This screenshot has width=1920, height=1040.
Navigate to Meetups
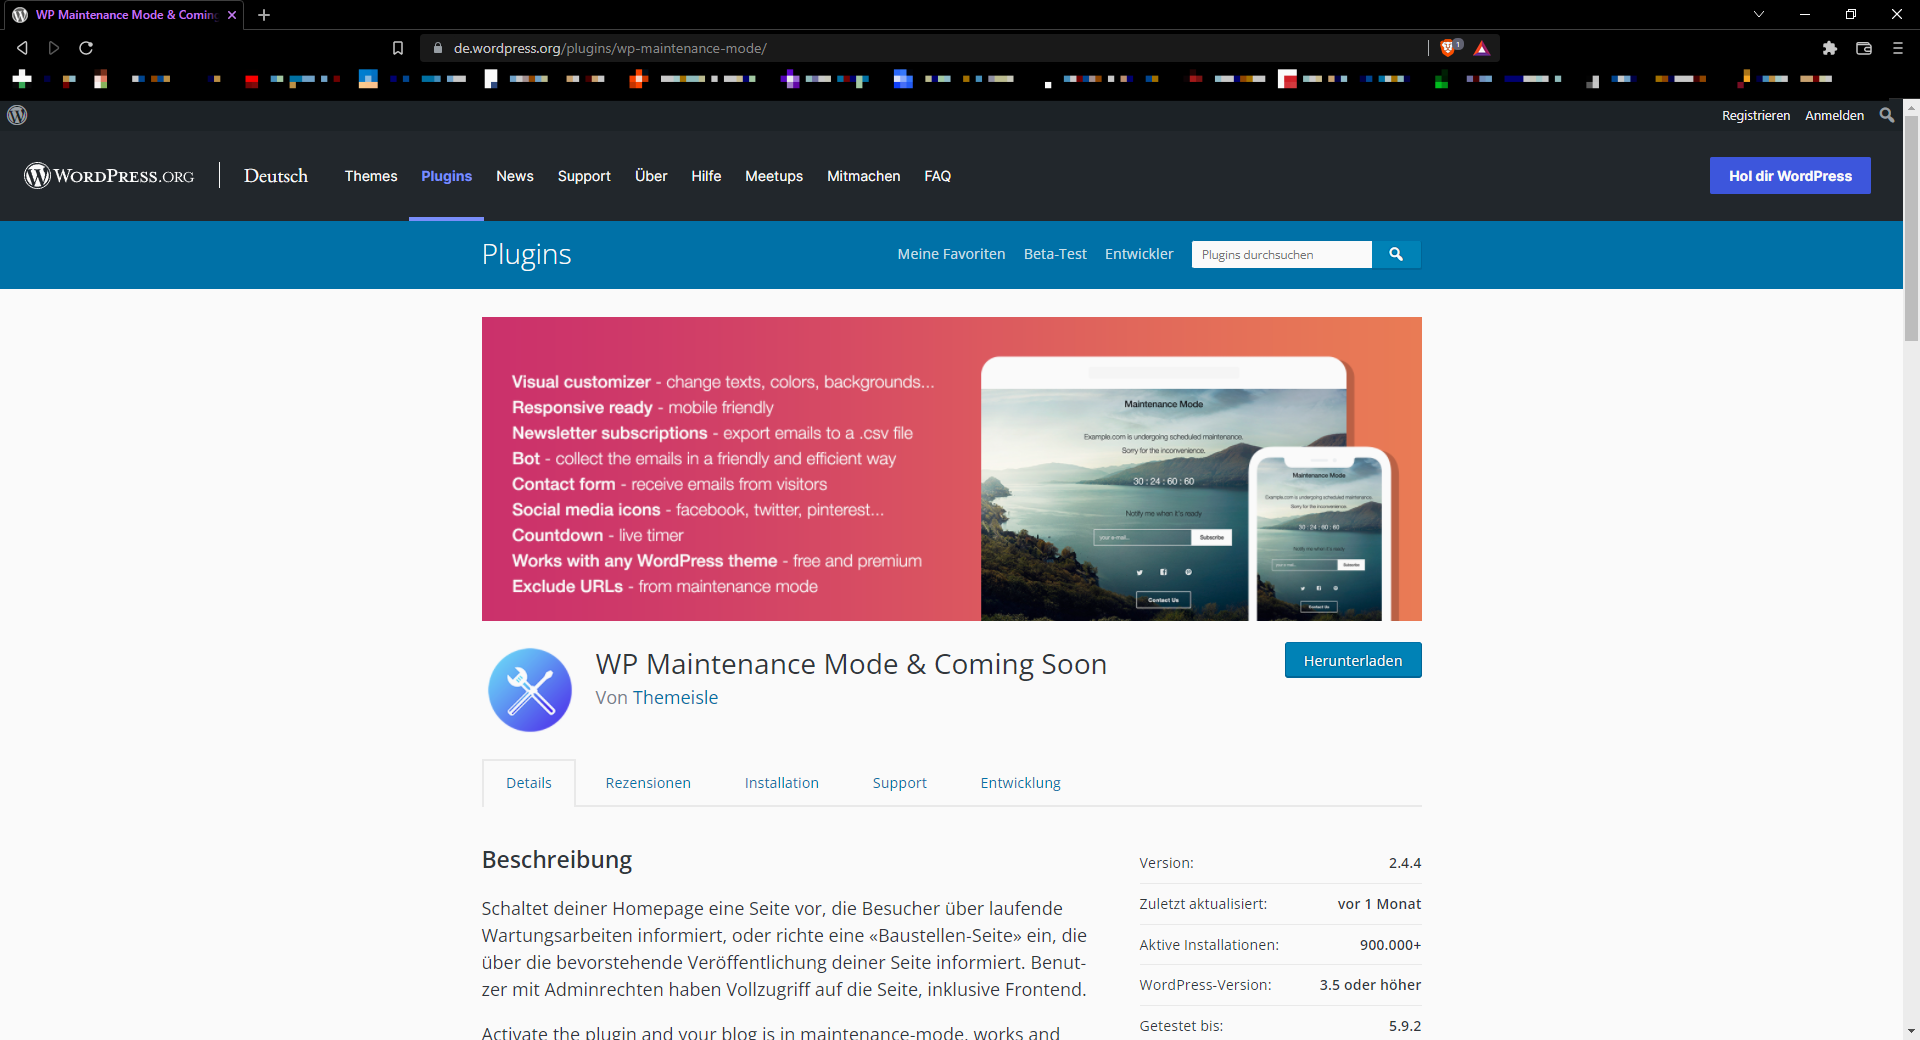tap(774, 176)
